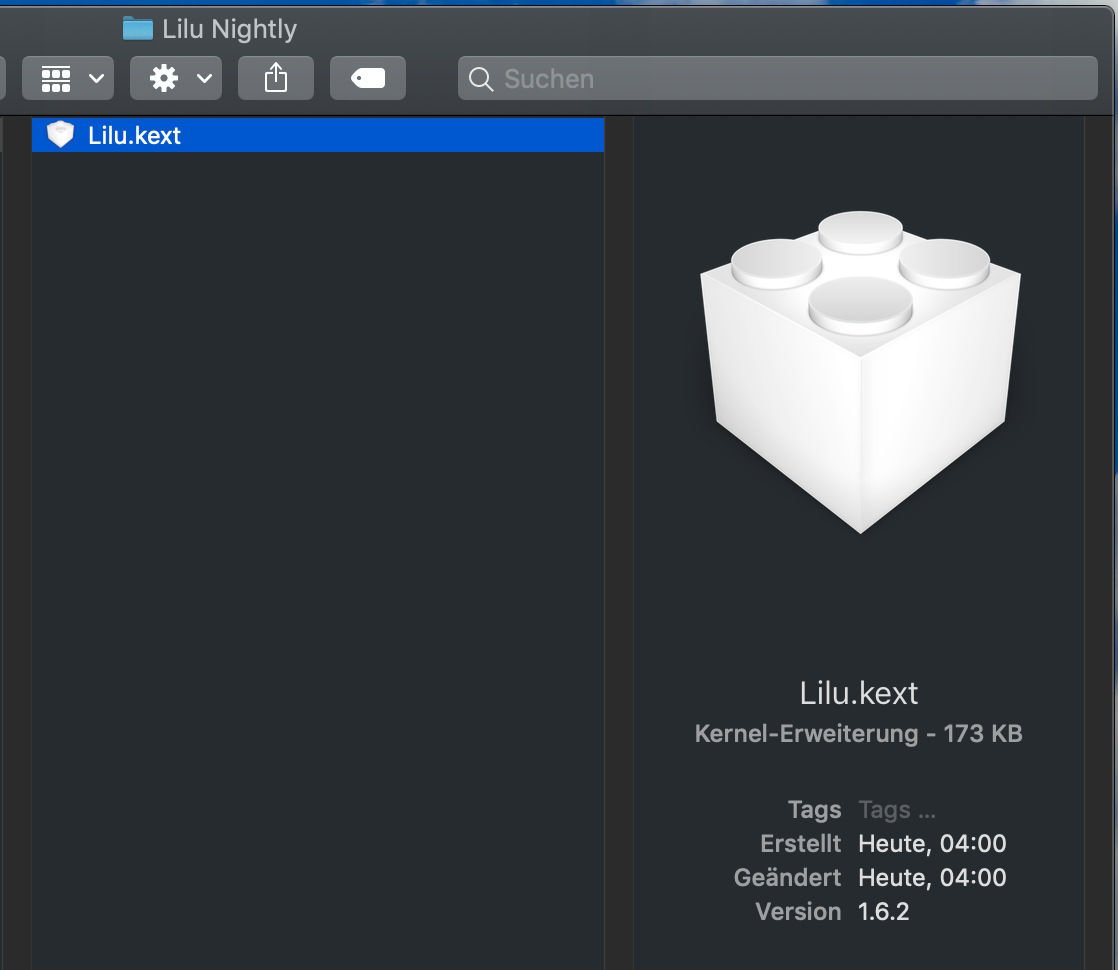The height and width of the screenshot is (970, 1118).
Task: Click the Lilu Nightly window title text
Action: (230, 29)
